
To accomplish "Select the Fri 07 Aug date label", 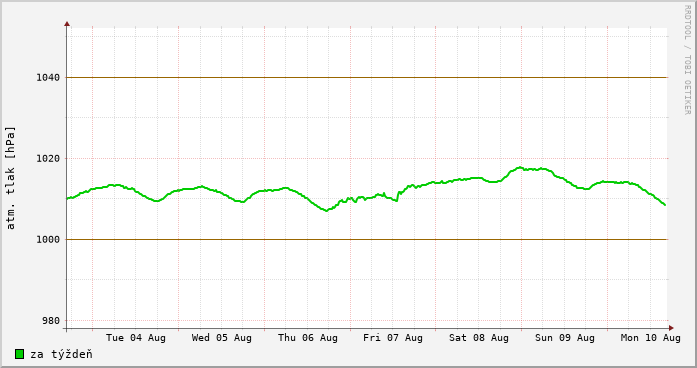I will (393, 338).
